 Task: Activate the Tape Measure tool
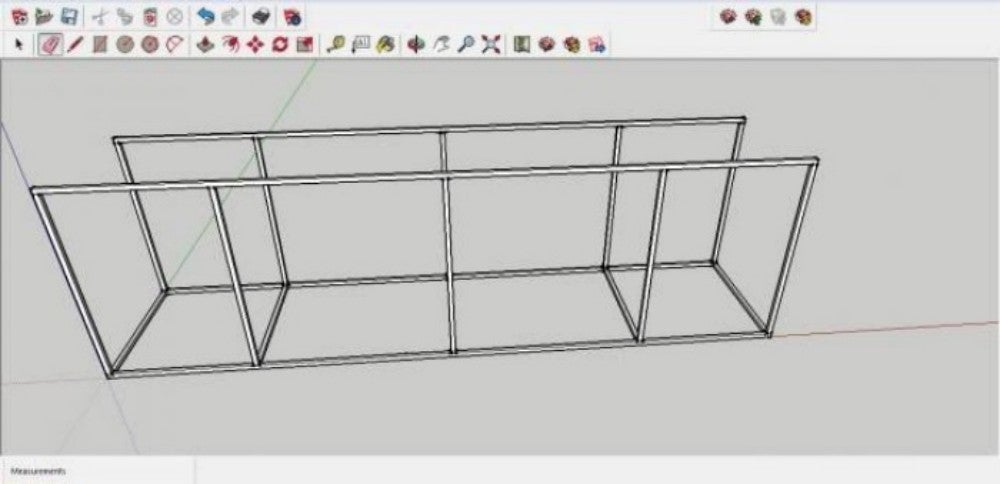pos(336,45)
